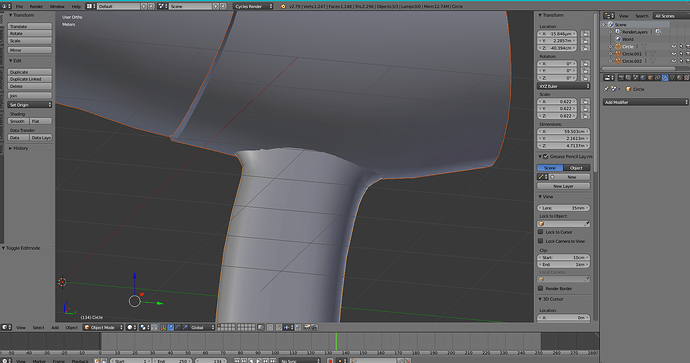Click the OpenGL render image icon

click(x=307, y=327)
